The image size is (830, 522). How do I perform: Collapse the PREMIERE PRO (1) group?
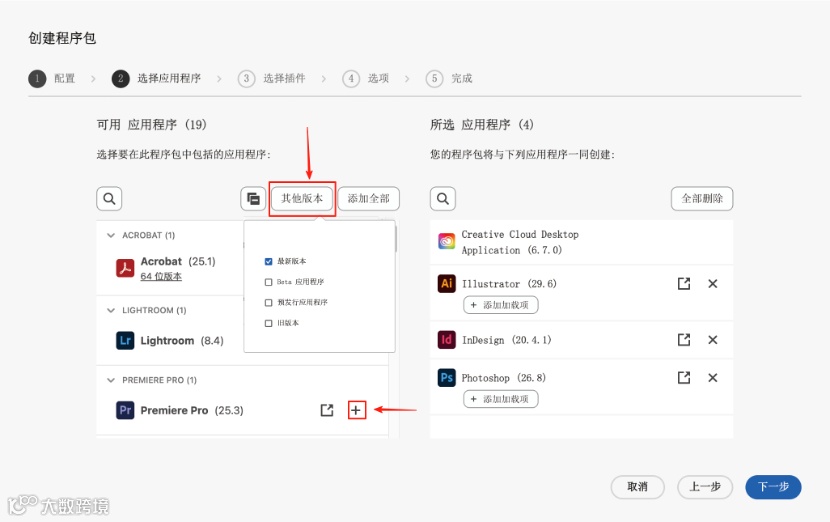pyautogui.click(x=111, y=380)
